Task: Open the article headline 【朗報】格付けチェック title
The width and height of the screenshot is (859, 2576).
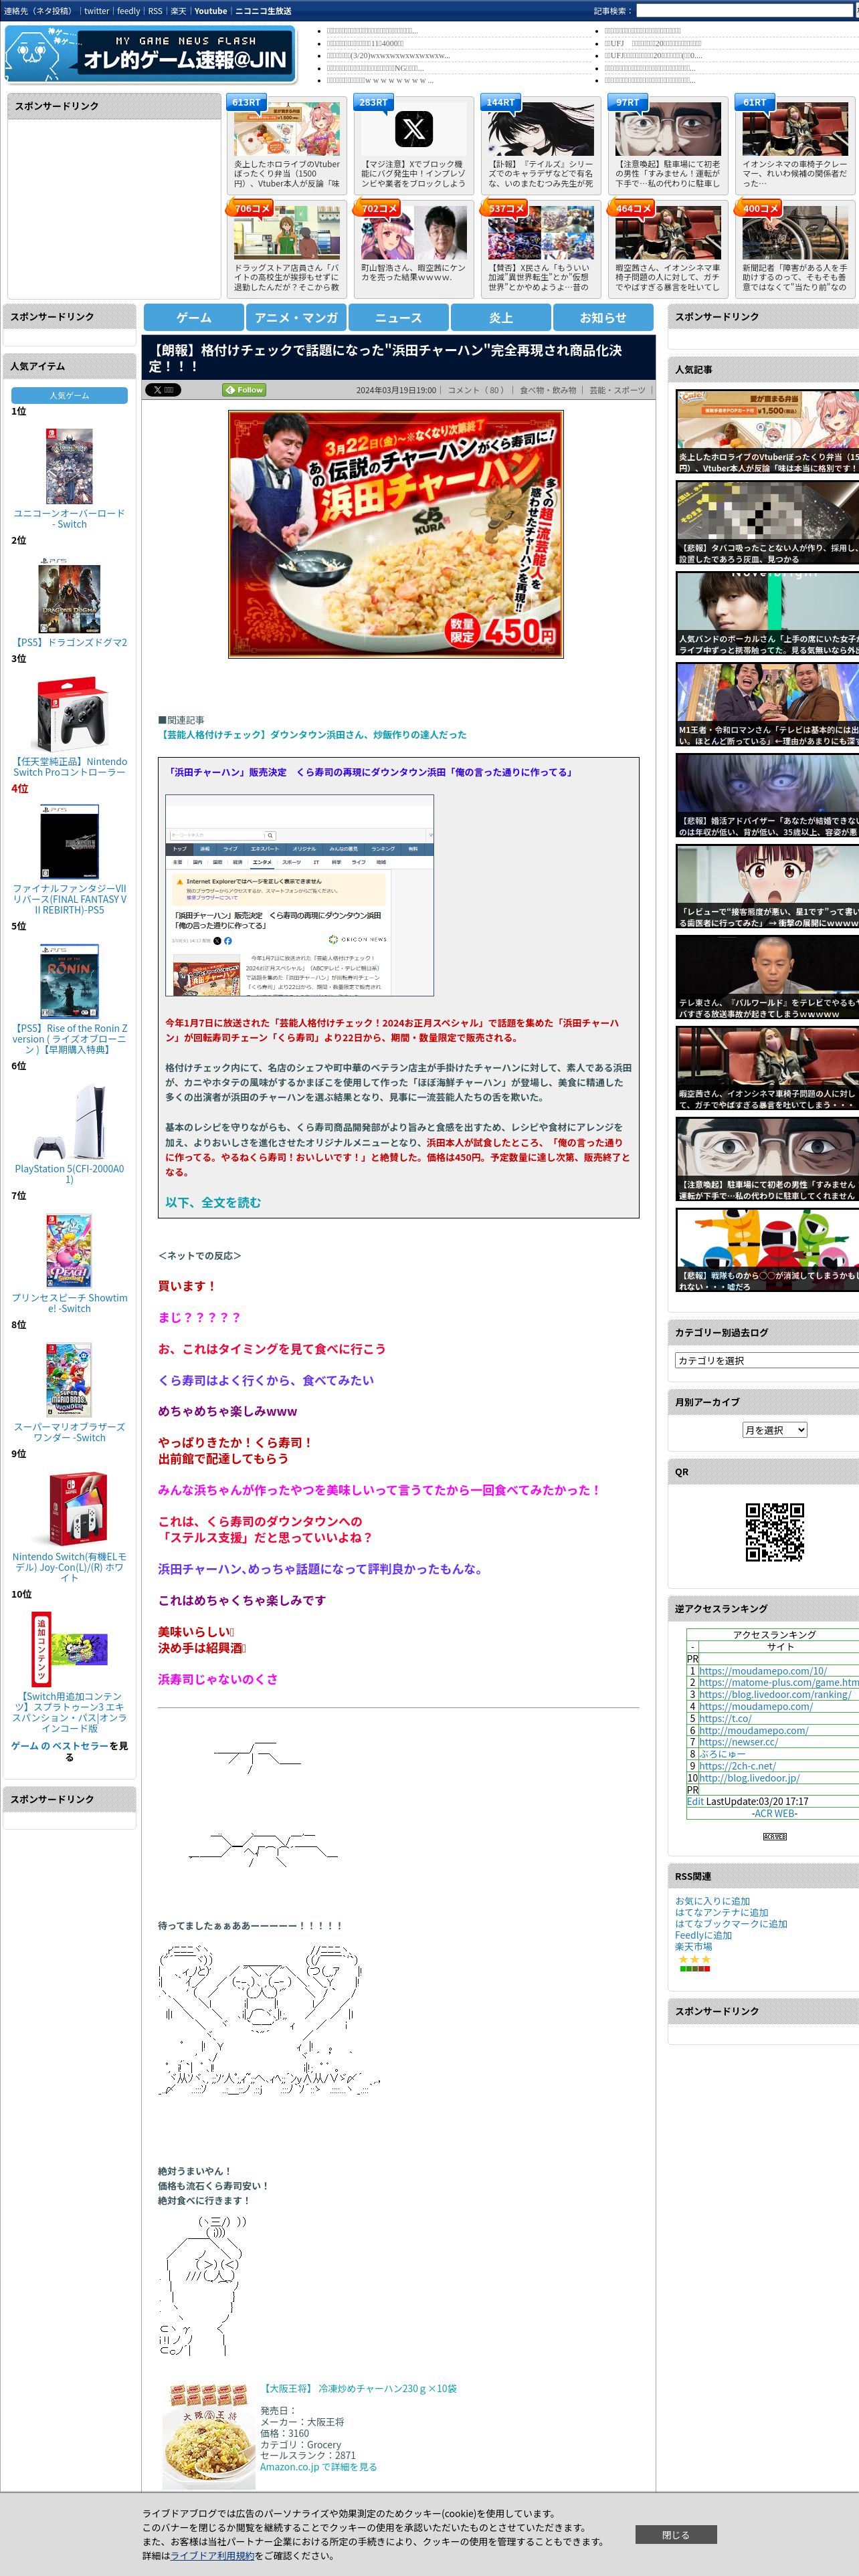Action: (385, 358)
